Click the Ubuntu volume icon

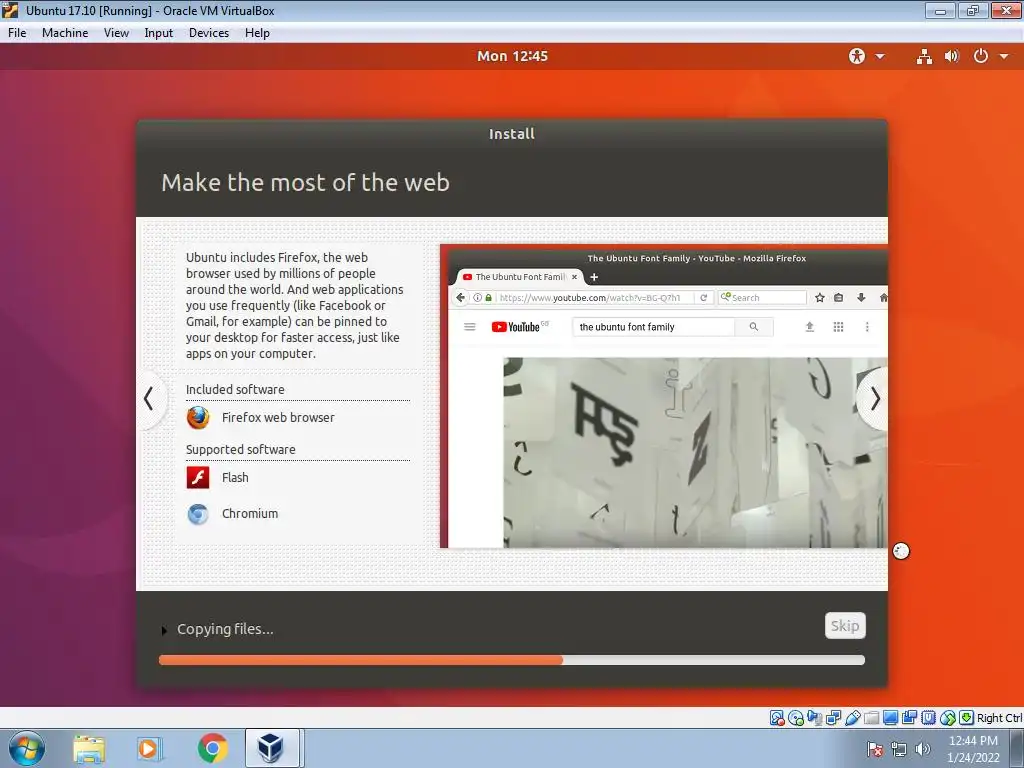point(952,56)
